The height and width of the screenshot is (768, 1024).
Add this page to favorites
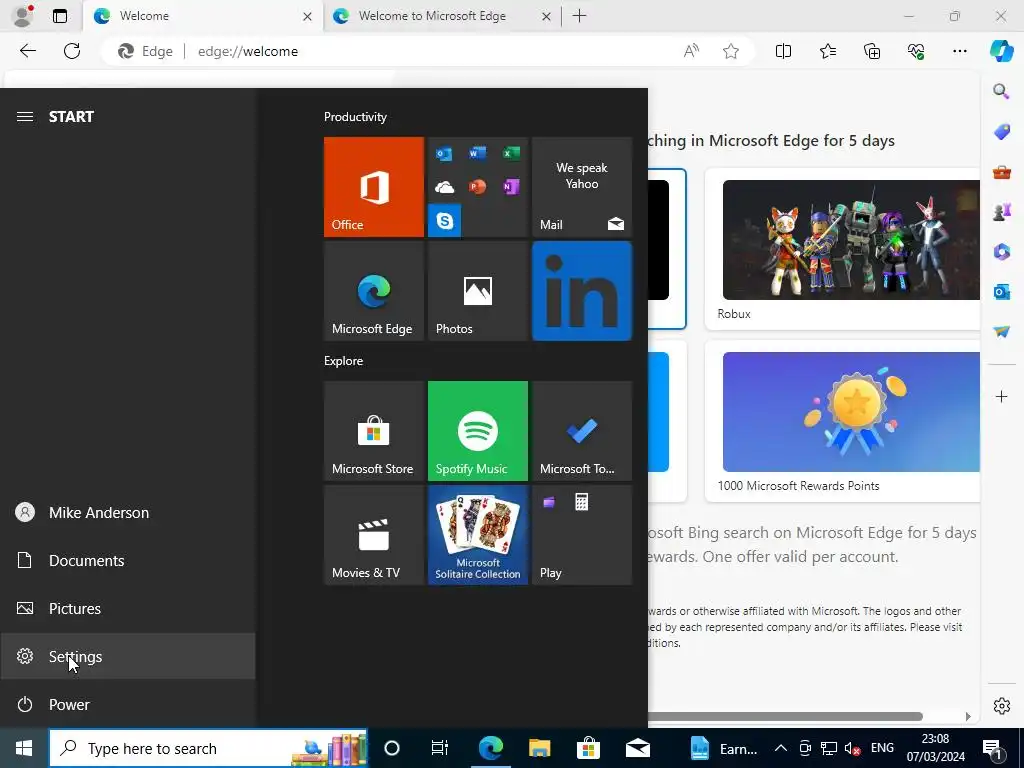(x=731, y=51)
